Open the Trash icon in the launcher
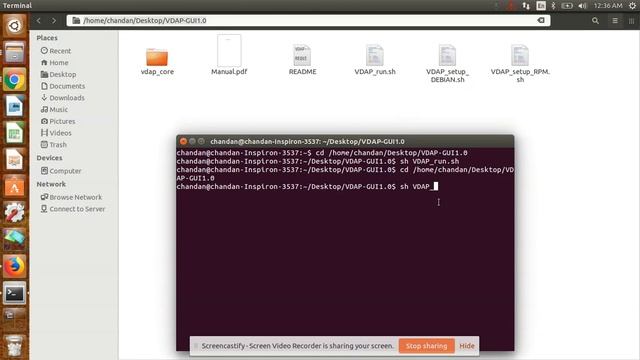Screen dimensions: 640x360 pyautogui.click(x=14, y=346)
